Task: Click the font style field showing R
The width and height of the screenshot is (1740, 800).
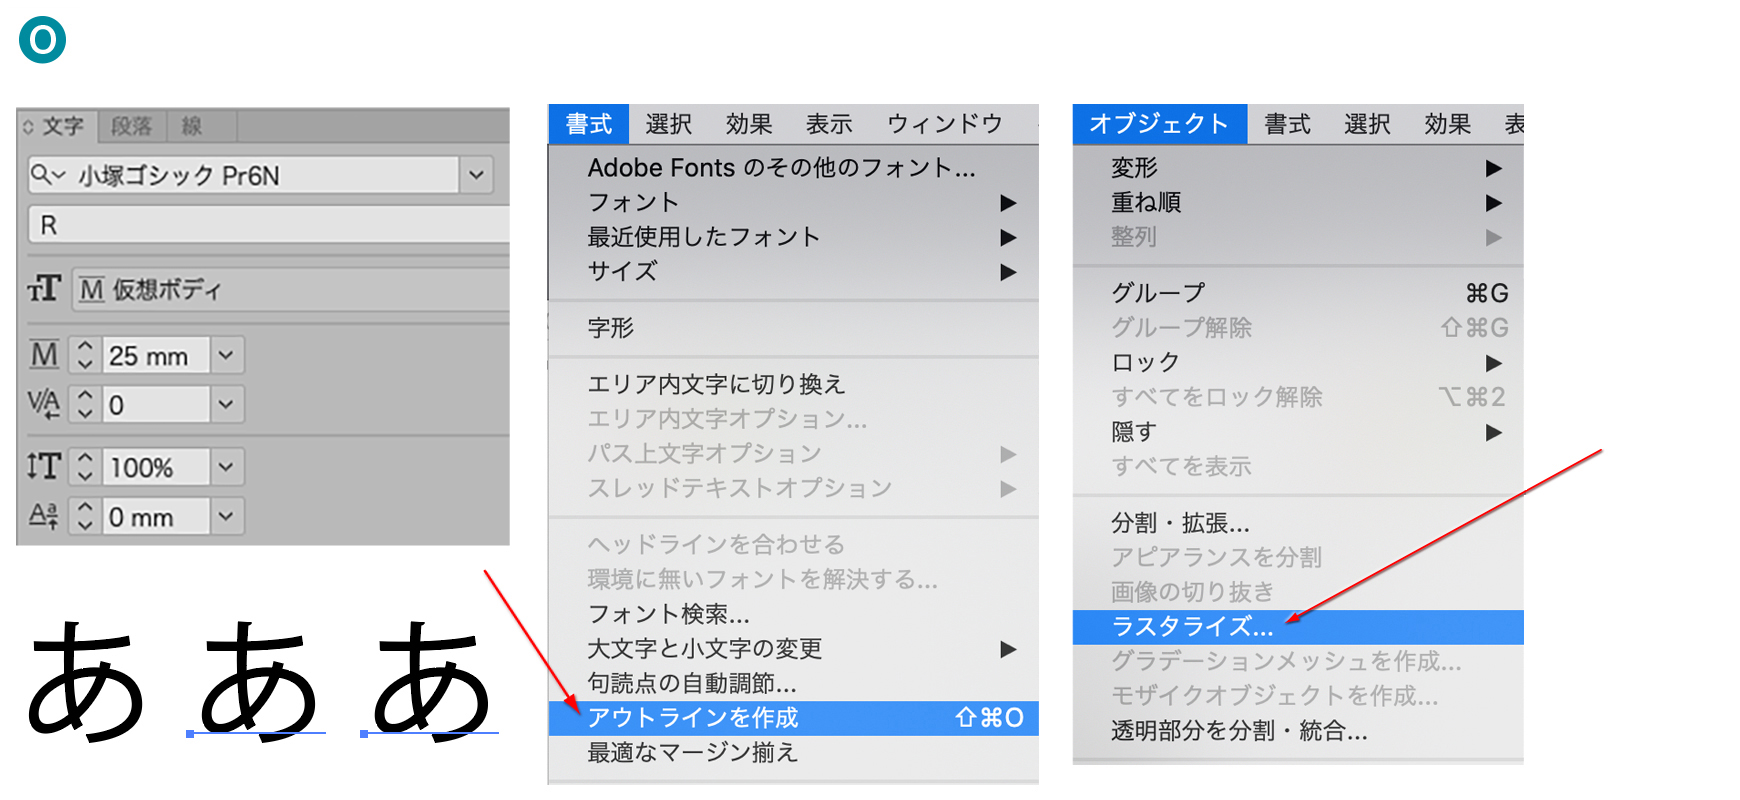Action: pos(269,225)
